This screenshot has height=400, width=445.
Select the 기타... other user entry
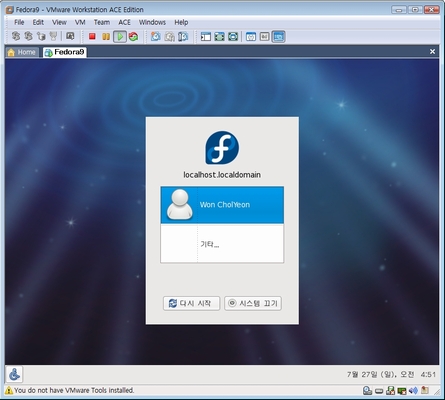(222, 243)
